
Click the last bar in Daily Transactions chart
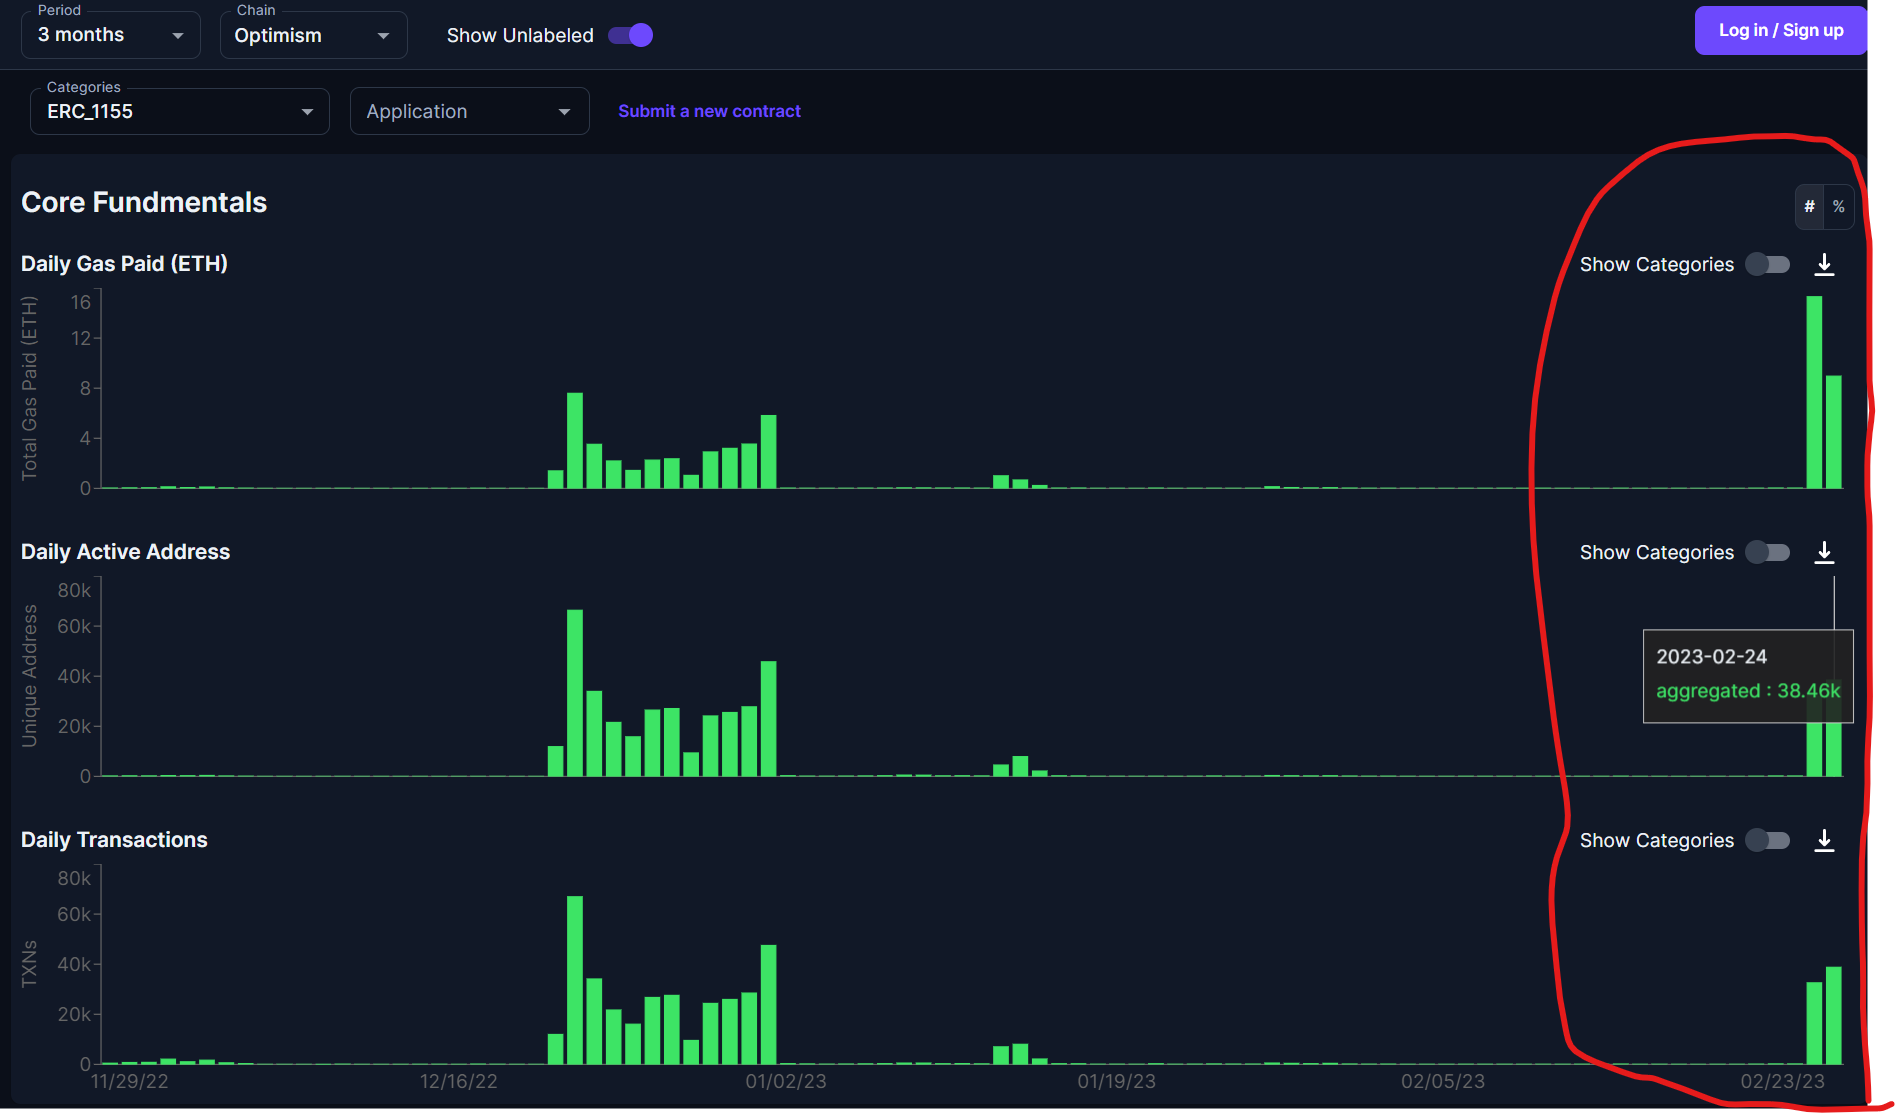pos(1834,1015)
